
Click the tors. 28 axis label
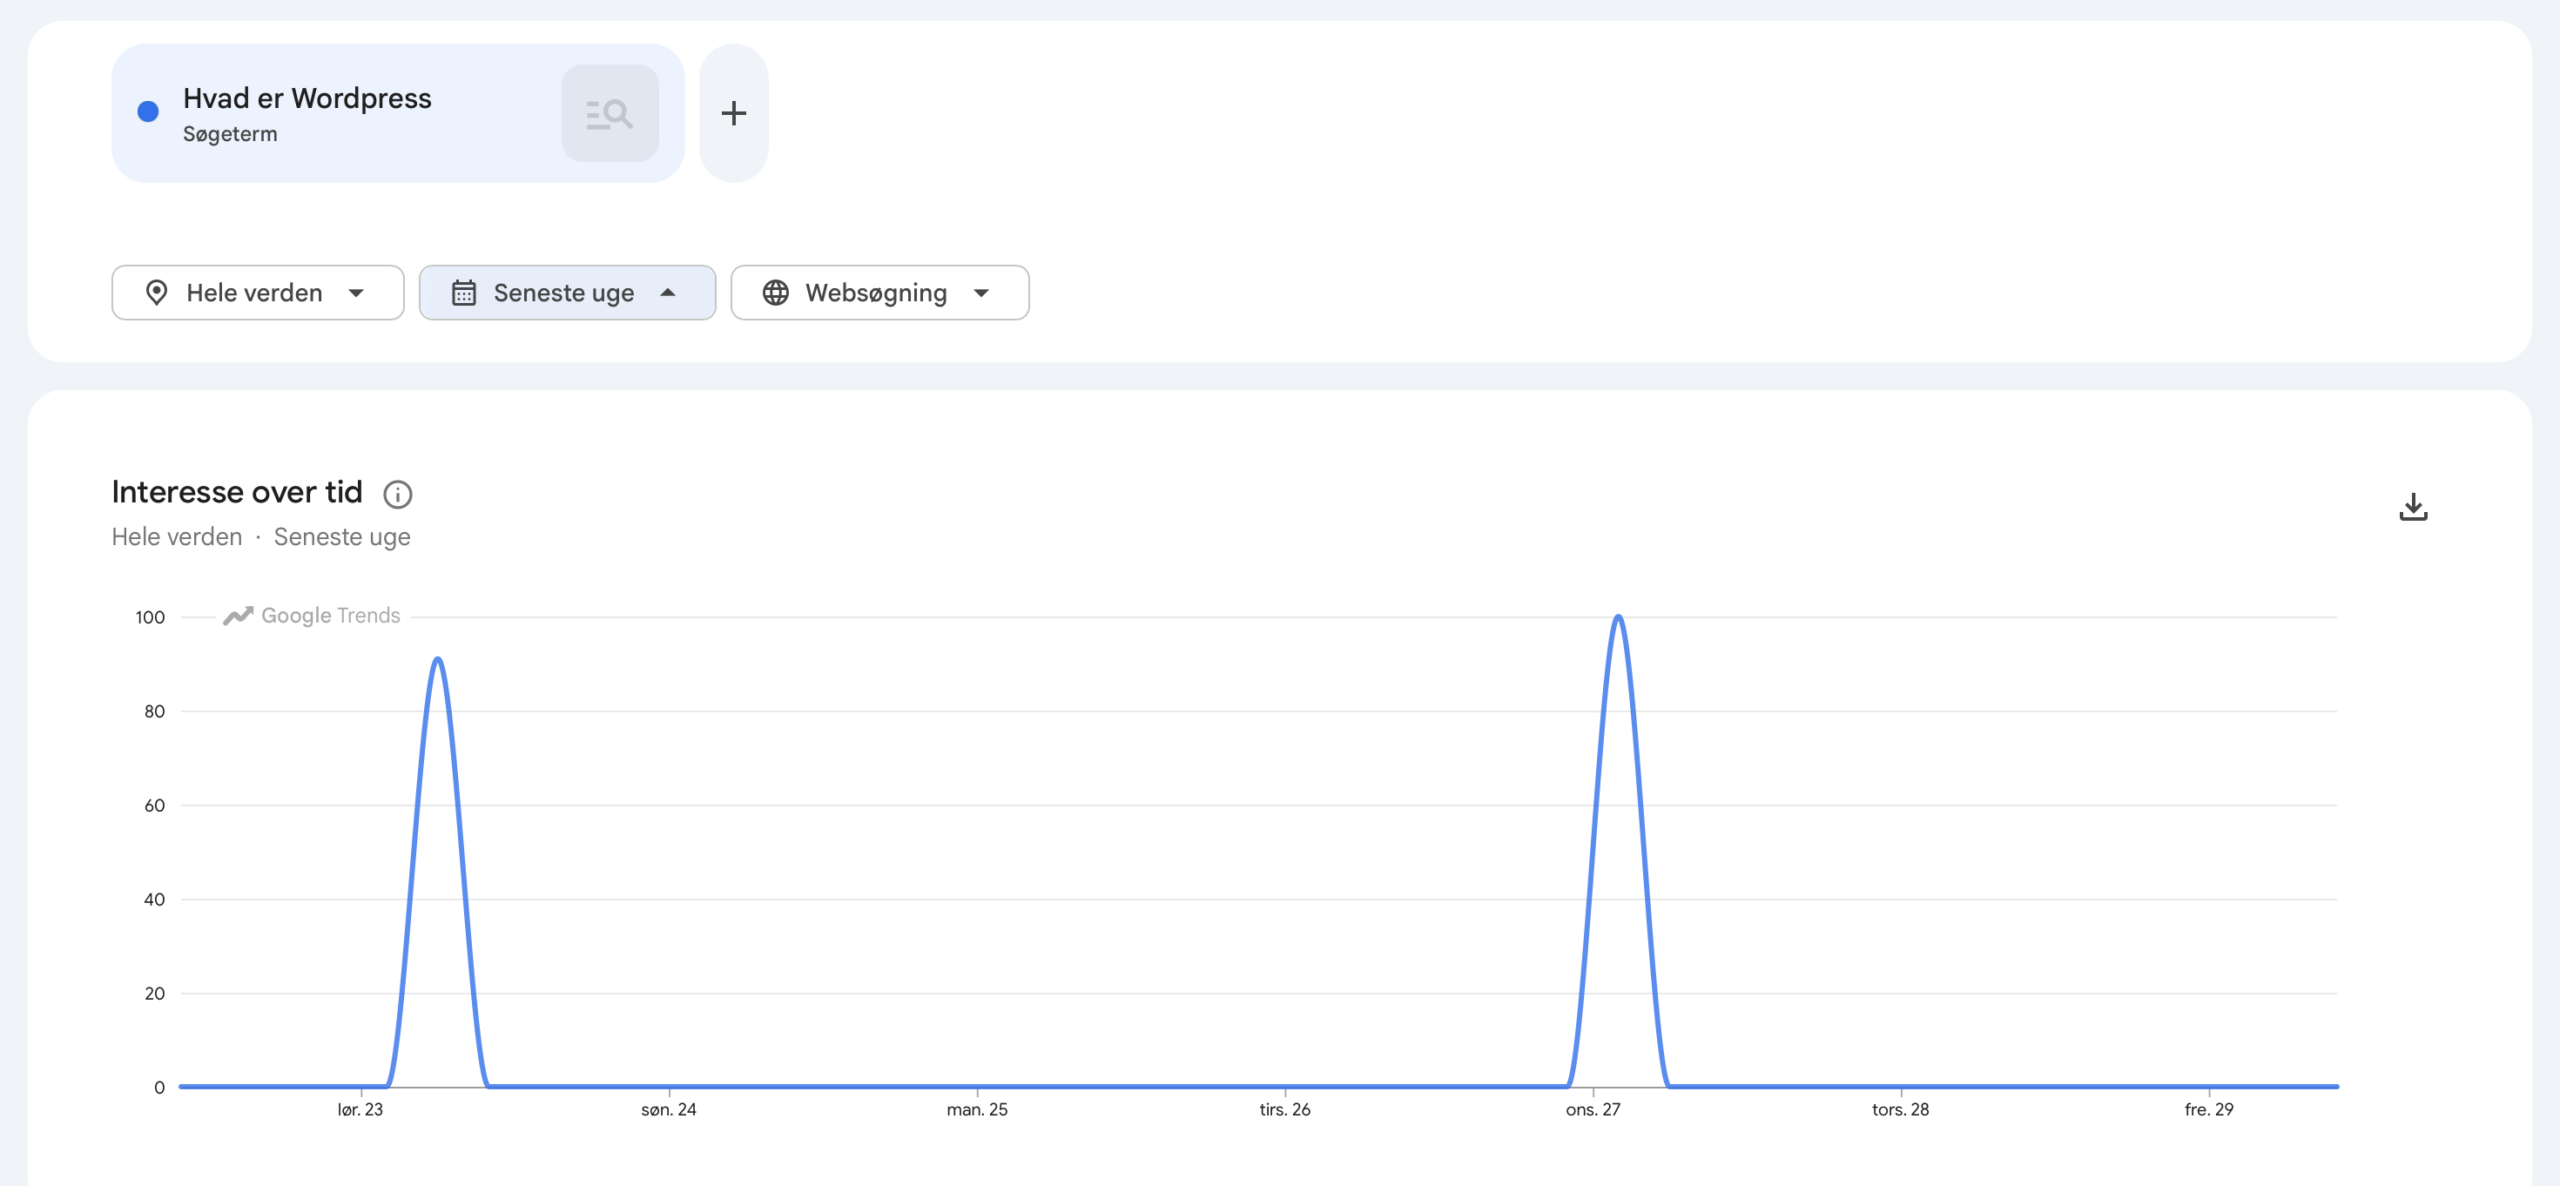click(x=1901, y=1109)
